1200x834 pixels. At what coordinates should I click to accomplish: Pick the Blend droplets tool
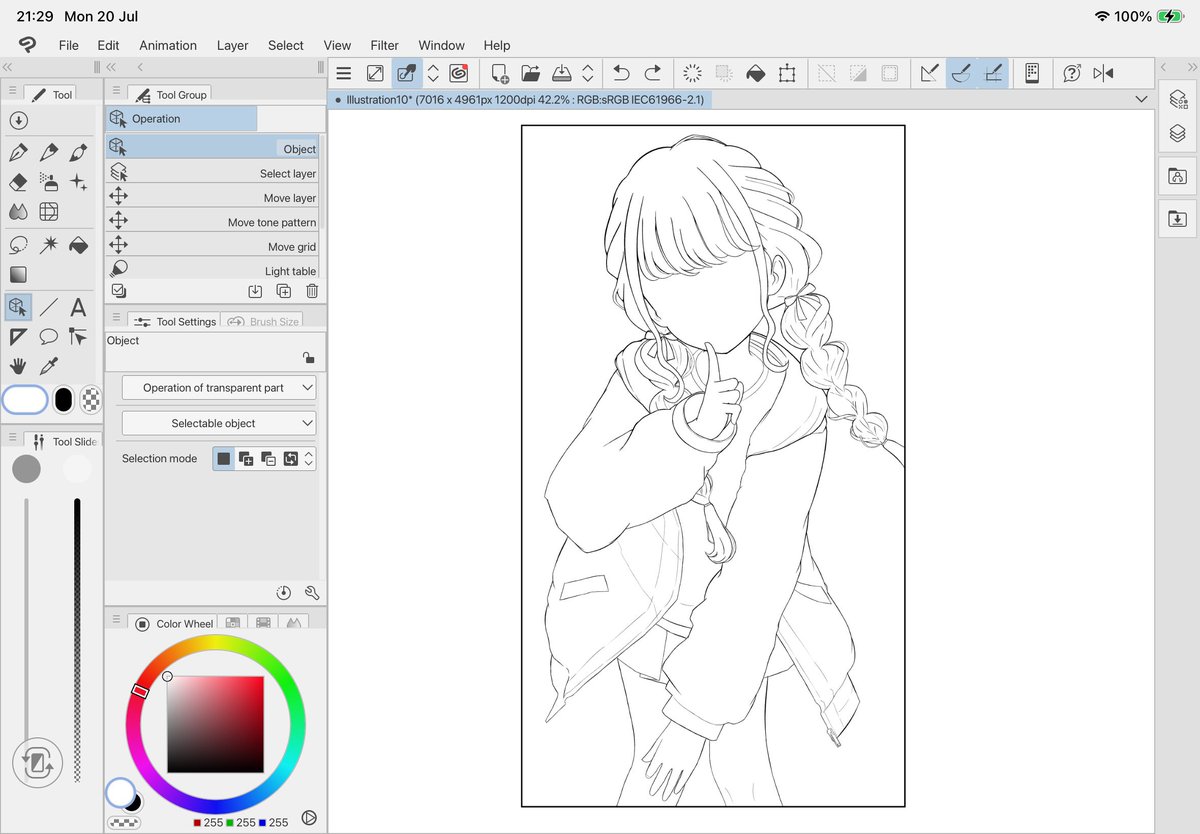[18, 211]
